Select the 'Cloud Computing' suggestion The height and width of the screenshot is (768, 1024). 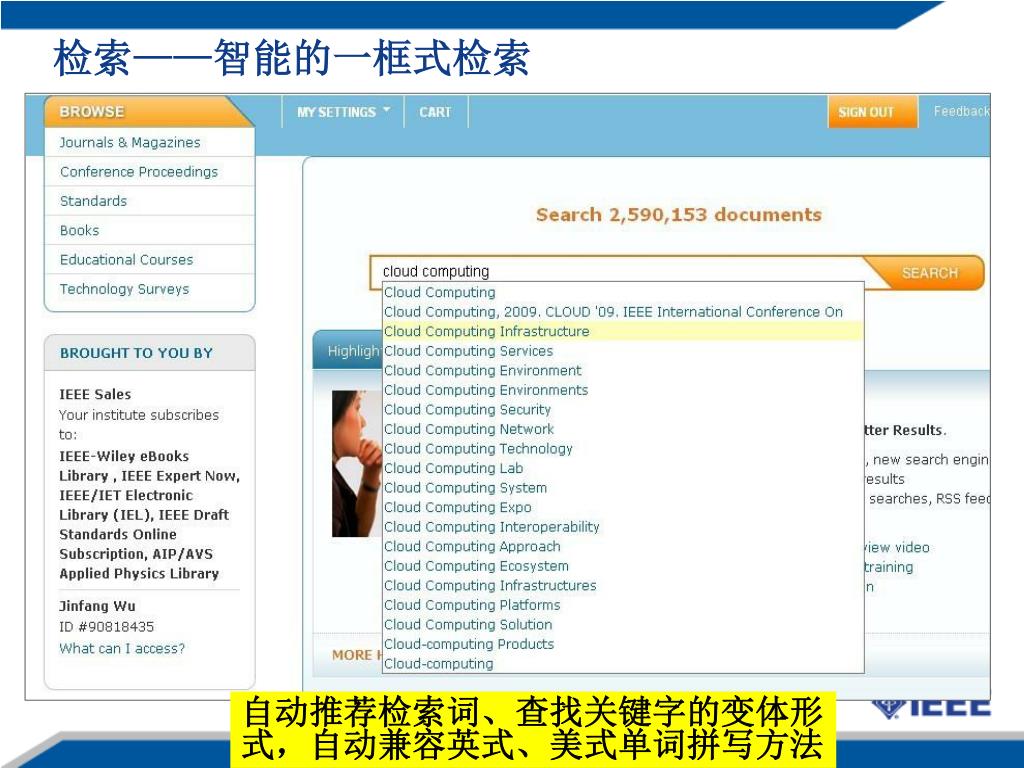click(623, 293)
